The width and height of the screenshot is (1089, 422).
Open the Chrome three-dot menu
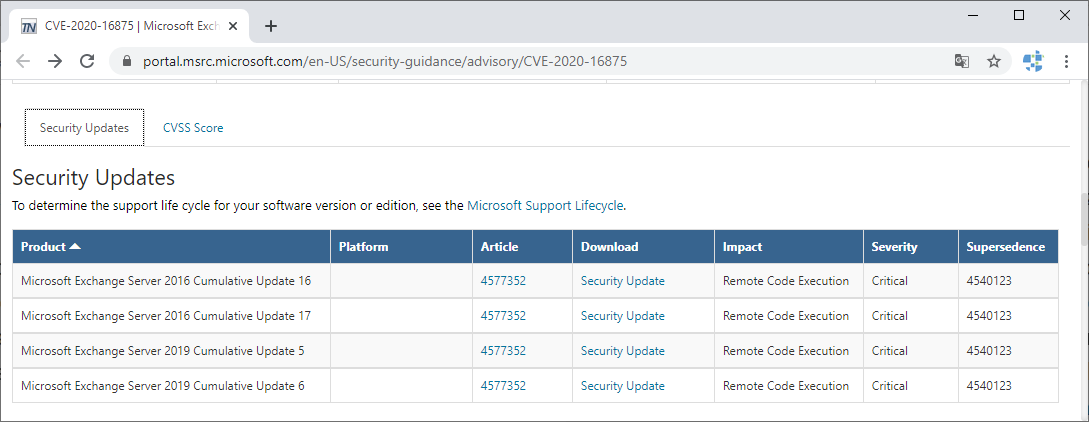pos(1066,61)
